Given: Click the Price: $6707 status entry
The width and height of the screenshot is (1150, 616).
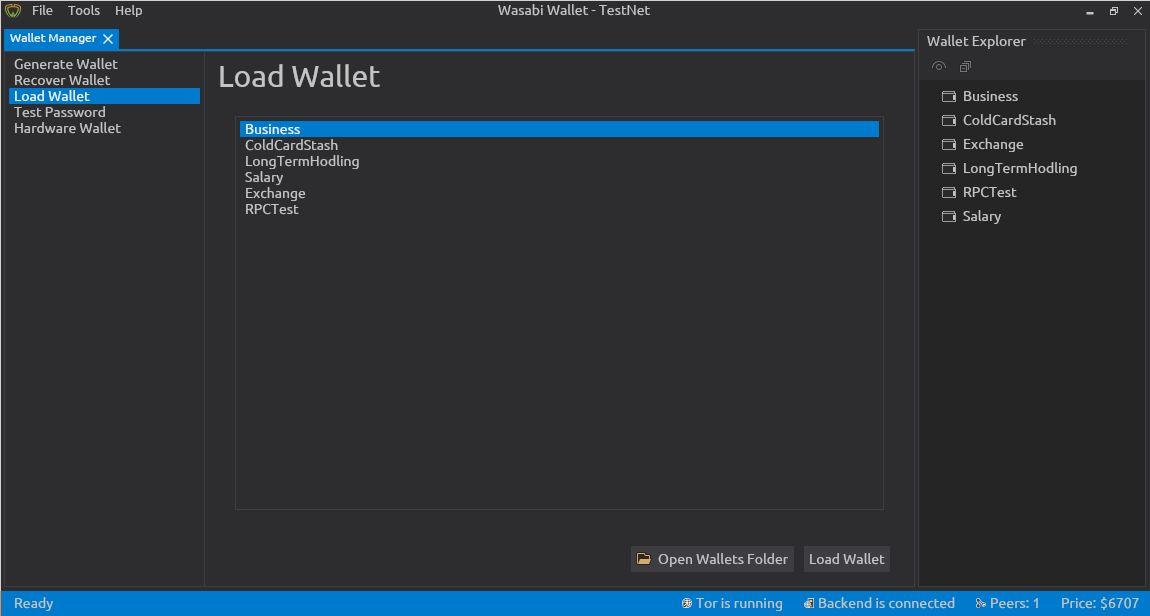Looking at the screenshot, I should [x=1099, y=604].
